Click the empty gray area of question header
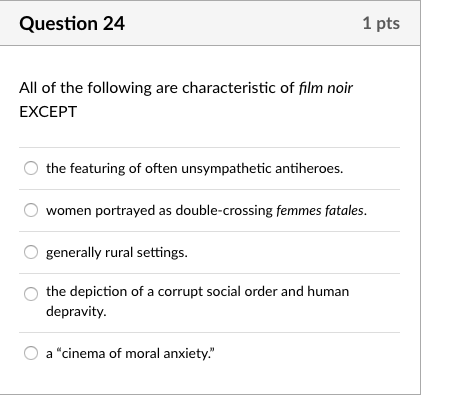The height and width of the screenshot is (403, 459). click(243, 23)
